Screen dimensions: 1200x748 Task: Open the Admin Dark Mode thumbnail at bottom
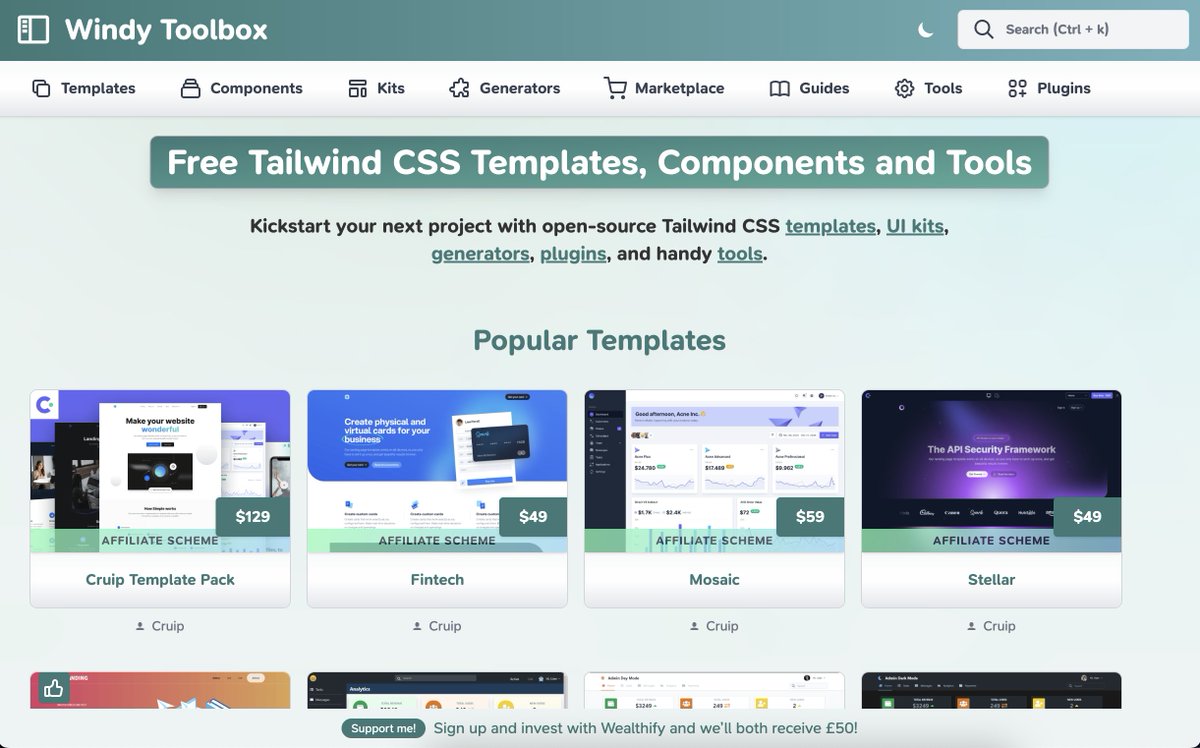click(x=991, y=691)
